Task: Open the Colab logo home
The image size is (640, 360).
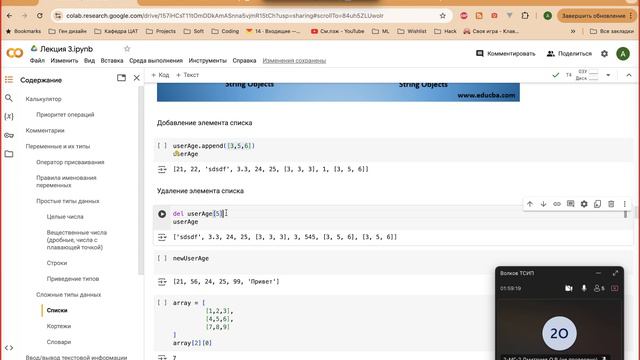Action: click(x=15, y=53)
